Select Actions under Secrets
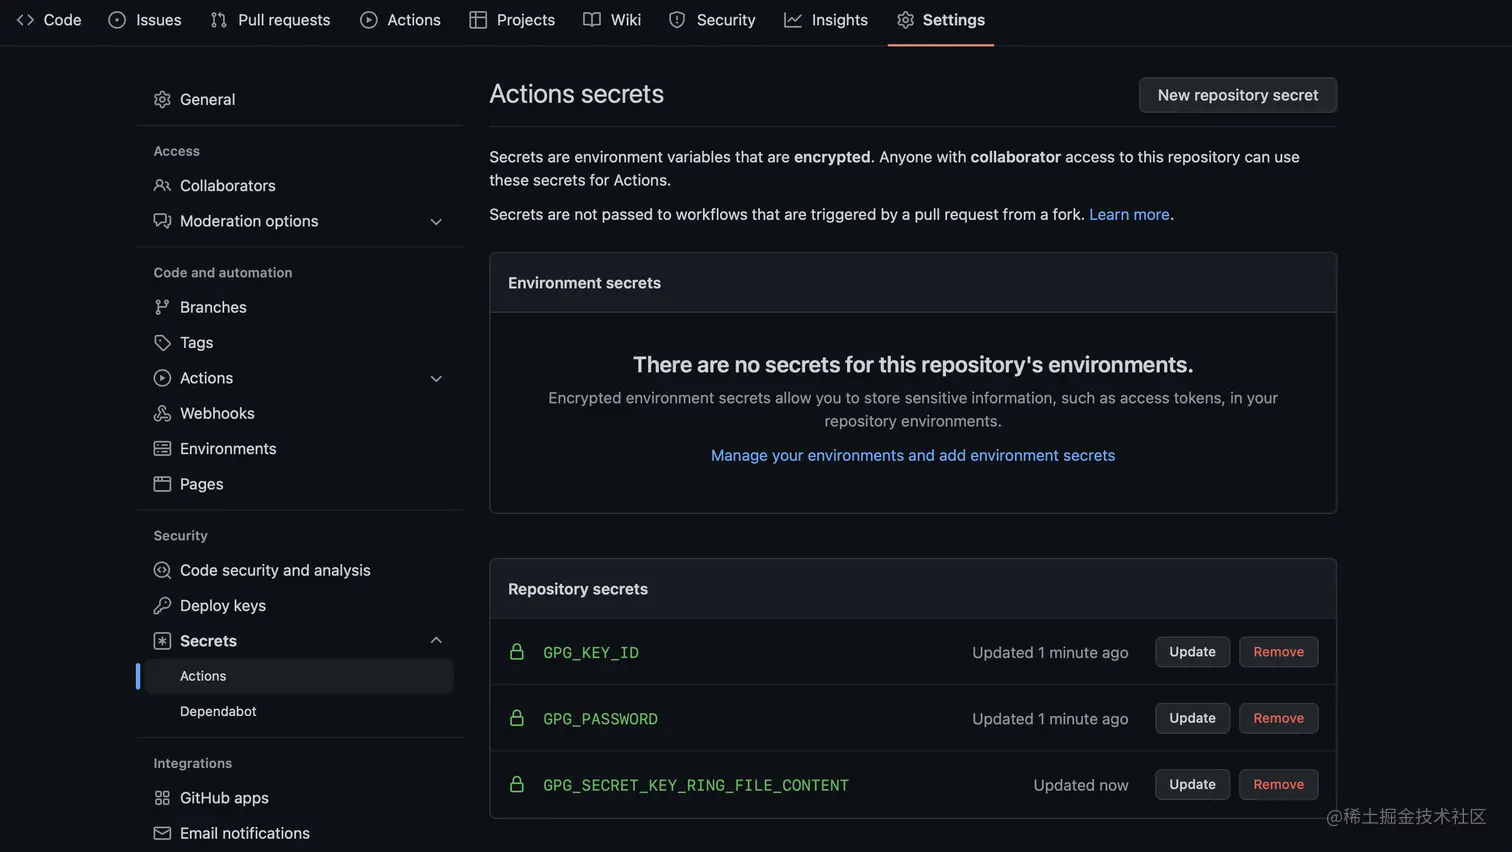The height and width of the screenshot is (852, 1512). click(299, 676)
